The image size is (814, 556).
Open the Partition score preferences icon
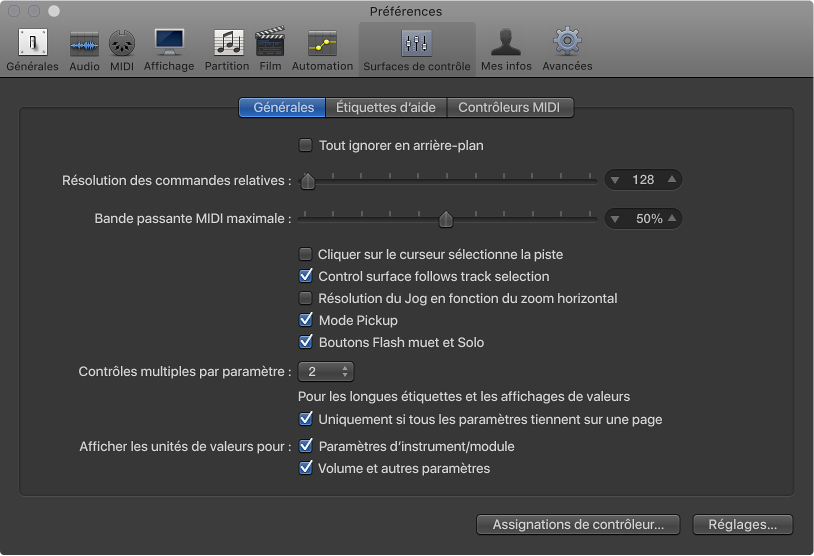pyautogui.click(x=227, y=44)
